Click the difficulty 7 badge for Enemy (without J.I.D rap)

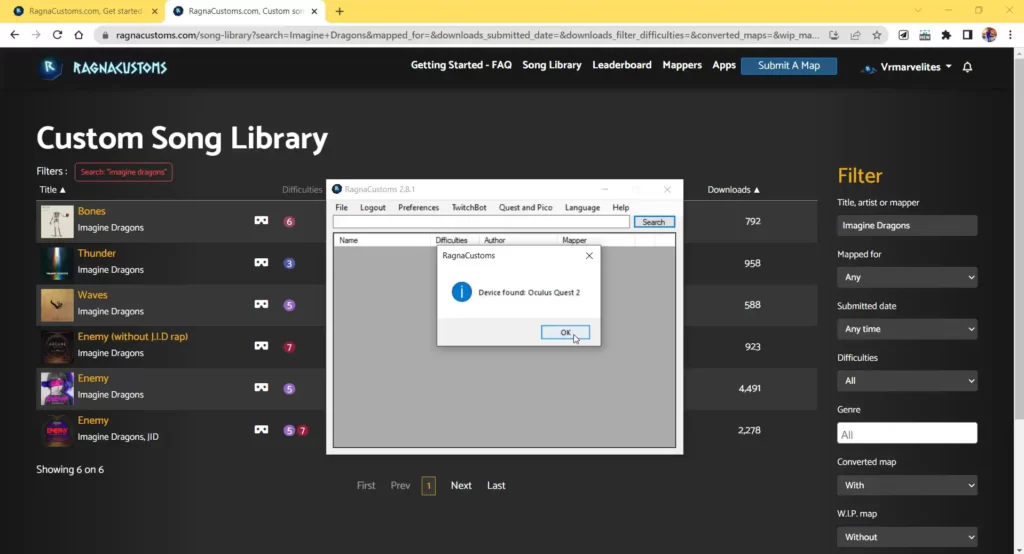tap(289, 347)
